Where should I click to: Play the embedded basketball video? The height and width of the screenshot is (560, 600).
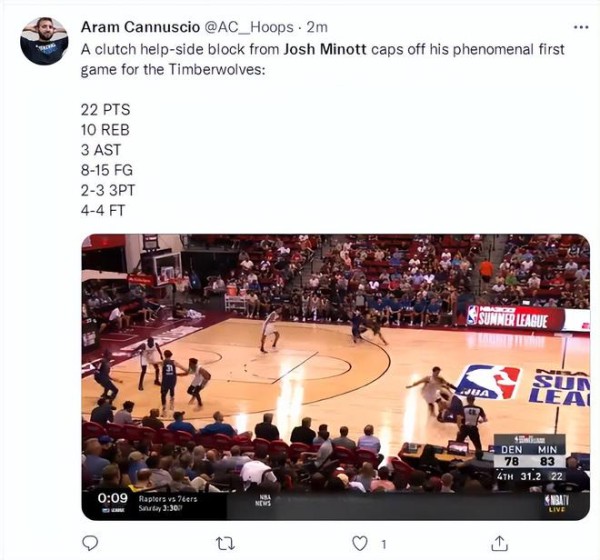(x=336, y=377)
